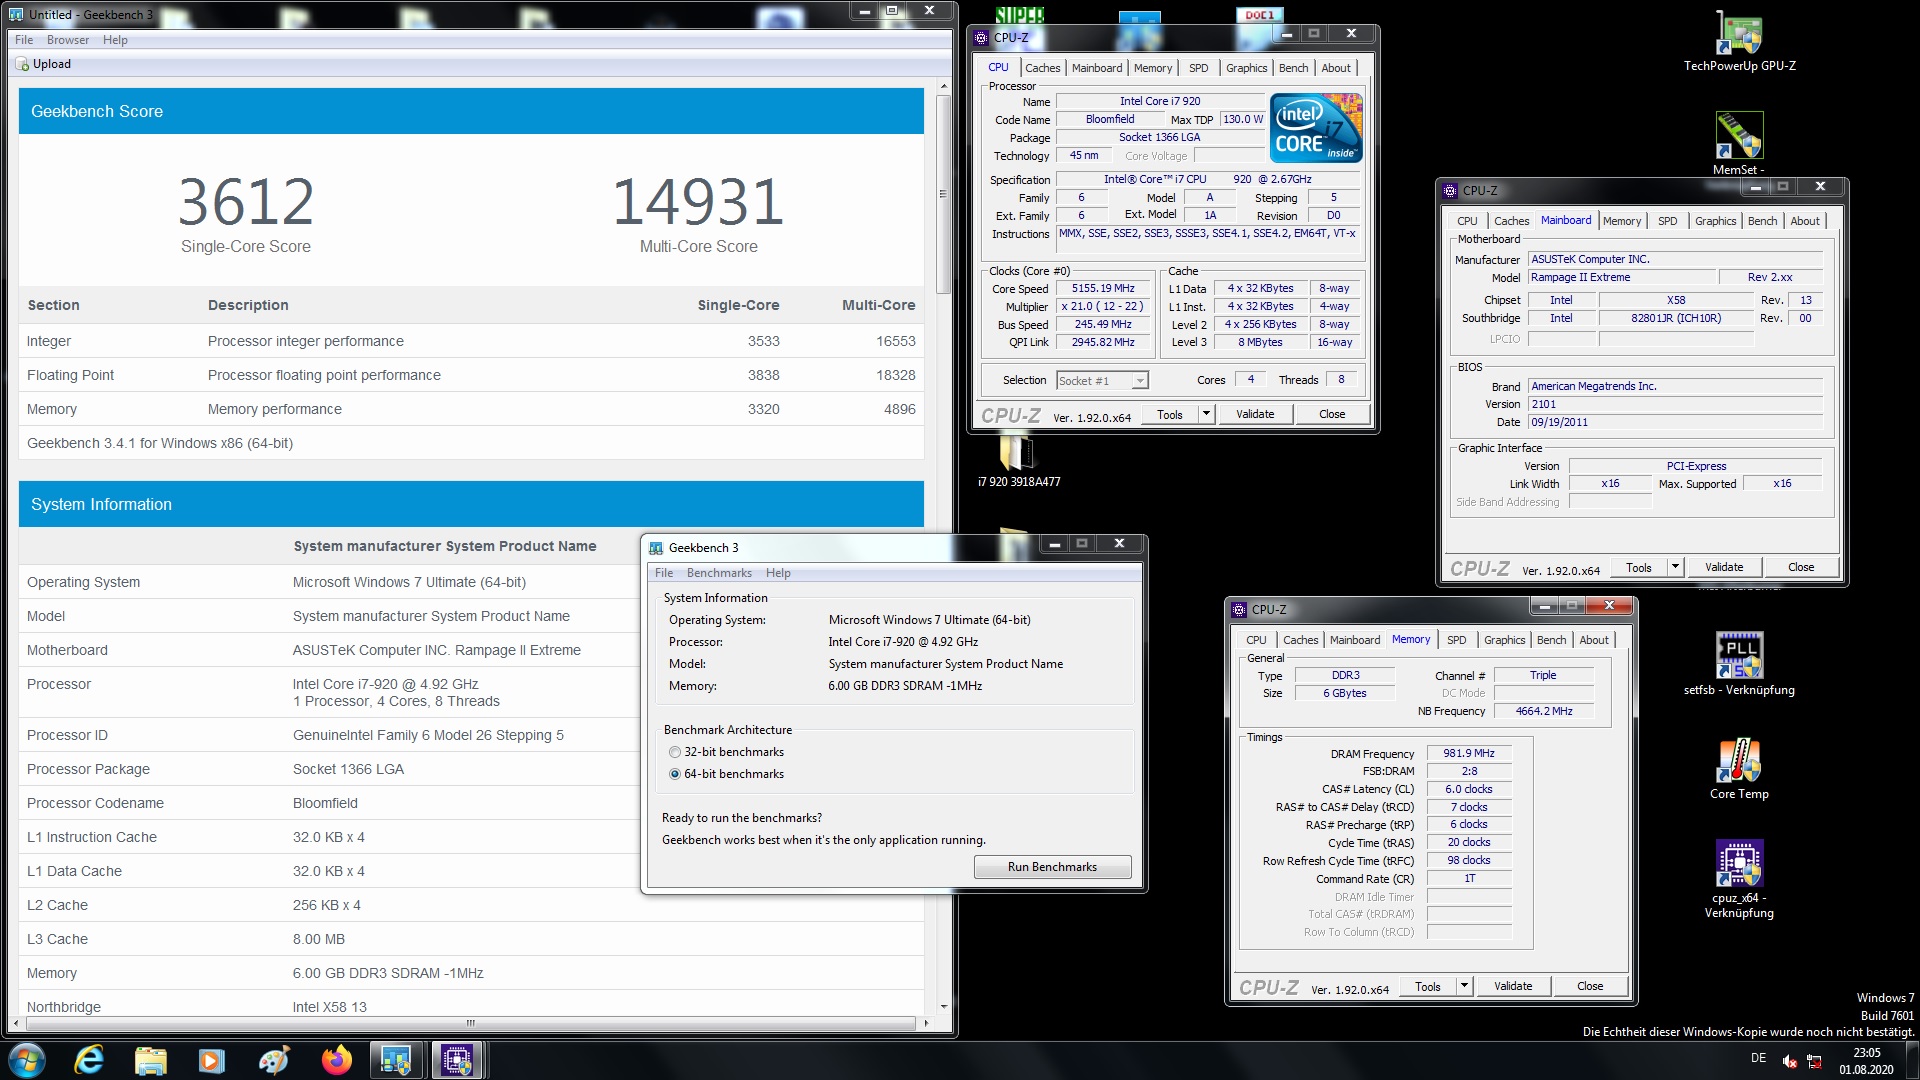This screenshot has width=1920, height=1080.
Task: Click Tools button in CPU-Z Memory window
Action: coord(1427,986)
